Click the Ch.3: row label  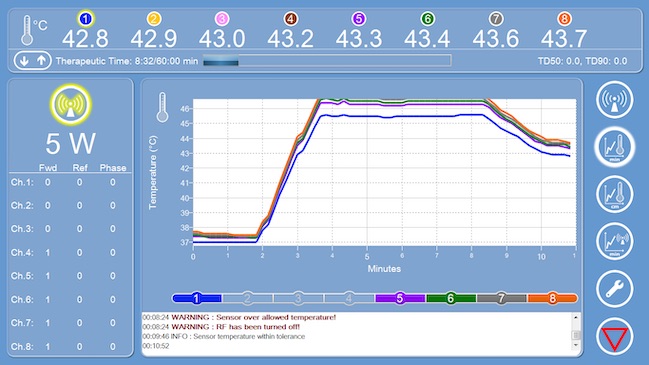click(x=22, y=229)
